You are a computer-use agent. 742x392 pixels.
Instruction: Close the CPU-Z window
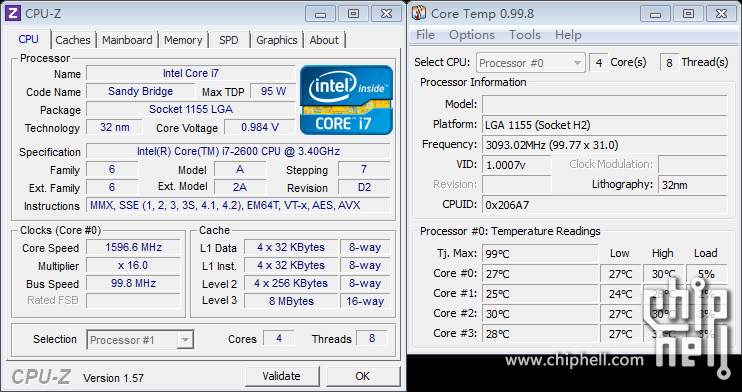pyautogui.click(x=387, y=14)
